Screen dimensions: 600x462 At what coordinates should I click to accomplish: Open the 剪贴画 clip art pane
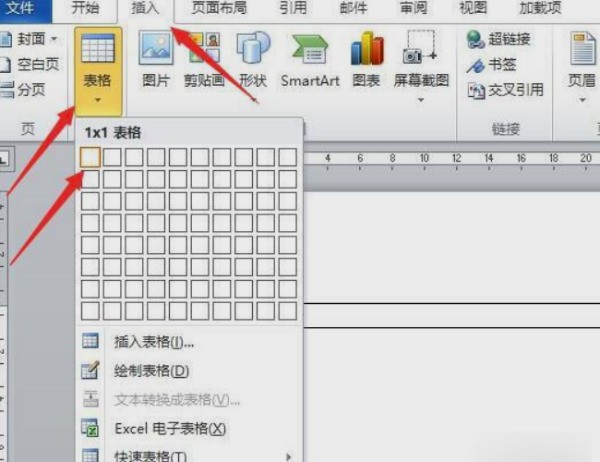204,59
